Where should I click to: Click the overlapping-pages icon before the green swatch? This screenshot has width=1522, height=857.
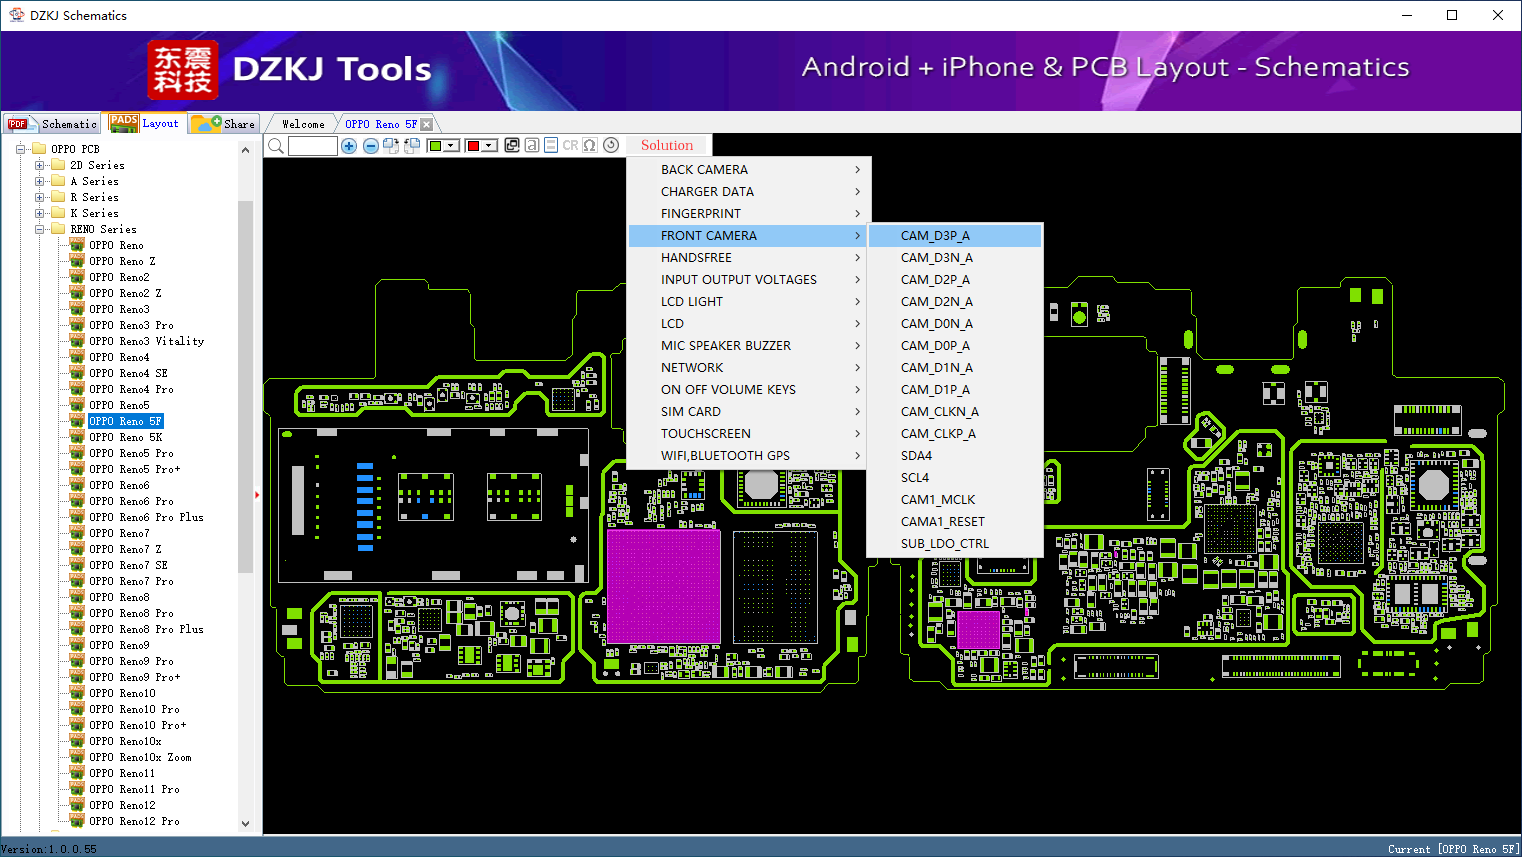(412, 146)
